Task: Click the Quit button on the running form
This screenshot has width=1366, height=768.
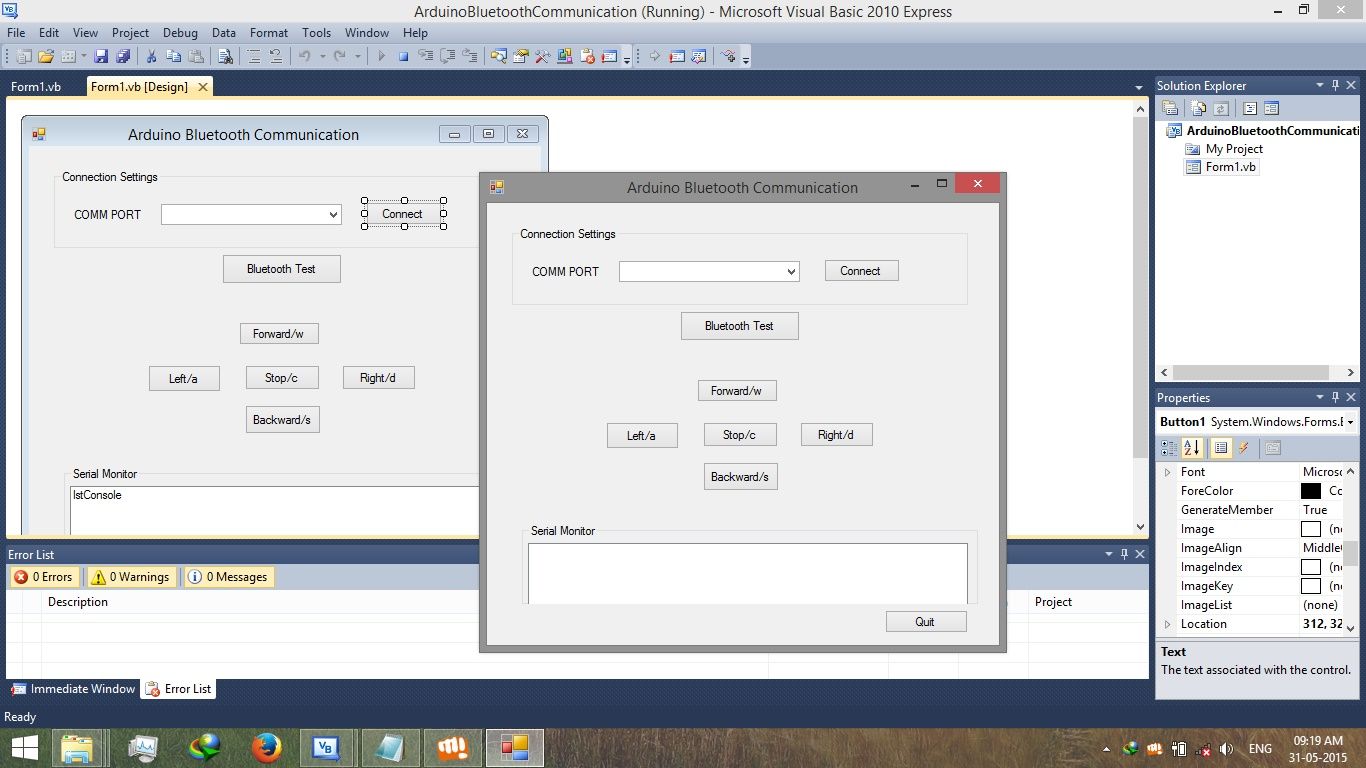Action: [x=925, y=621]
